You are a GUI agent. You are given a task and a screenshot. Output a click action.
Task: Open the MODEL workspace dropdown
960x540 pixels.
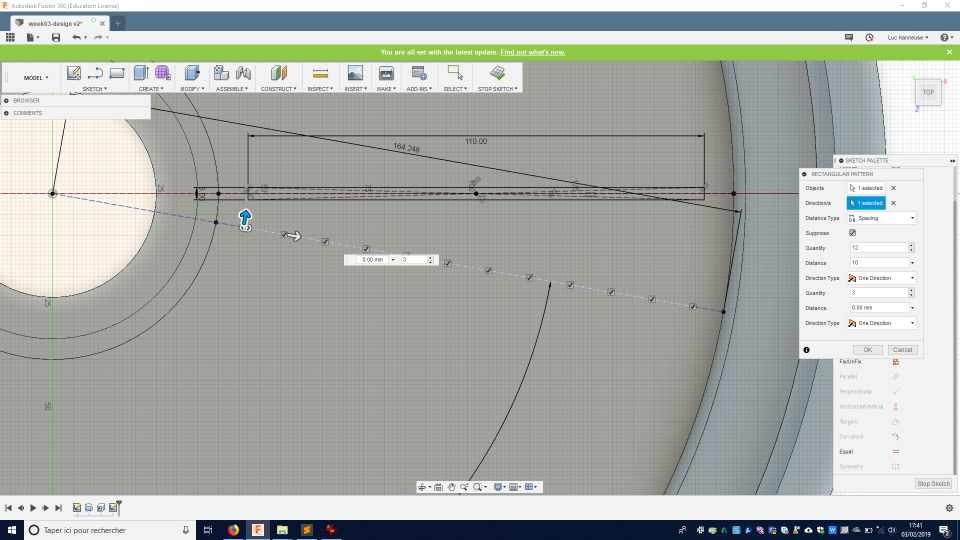point(36,78)
